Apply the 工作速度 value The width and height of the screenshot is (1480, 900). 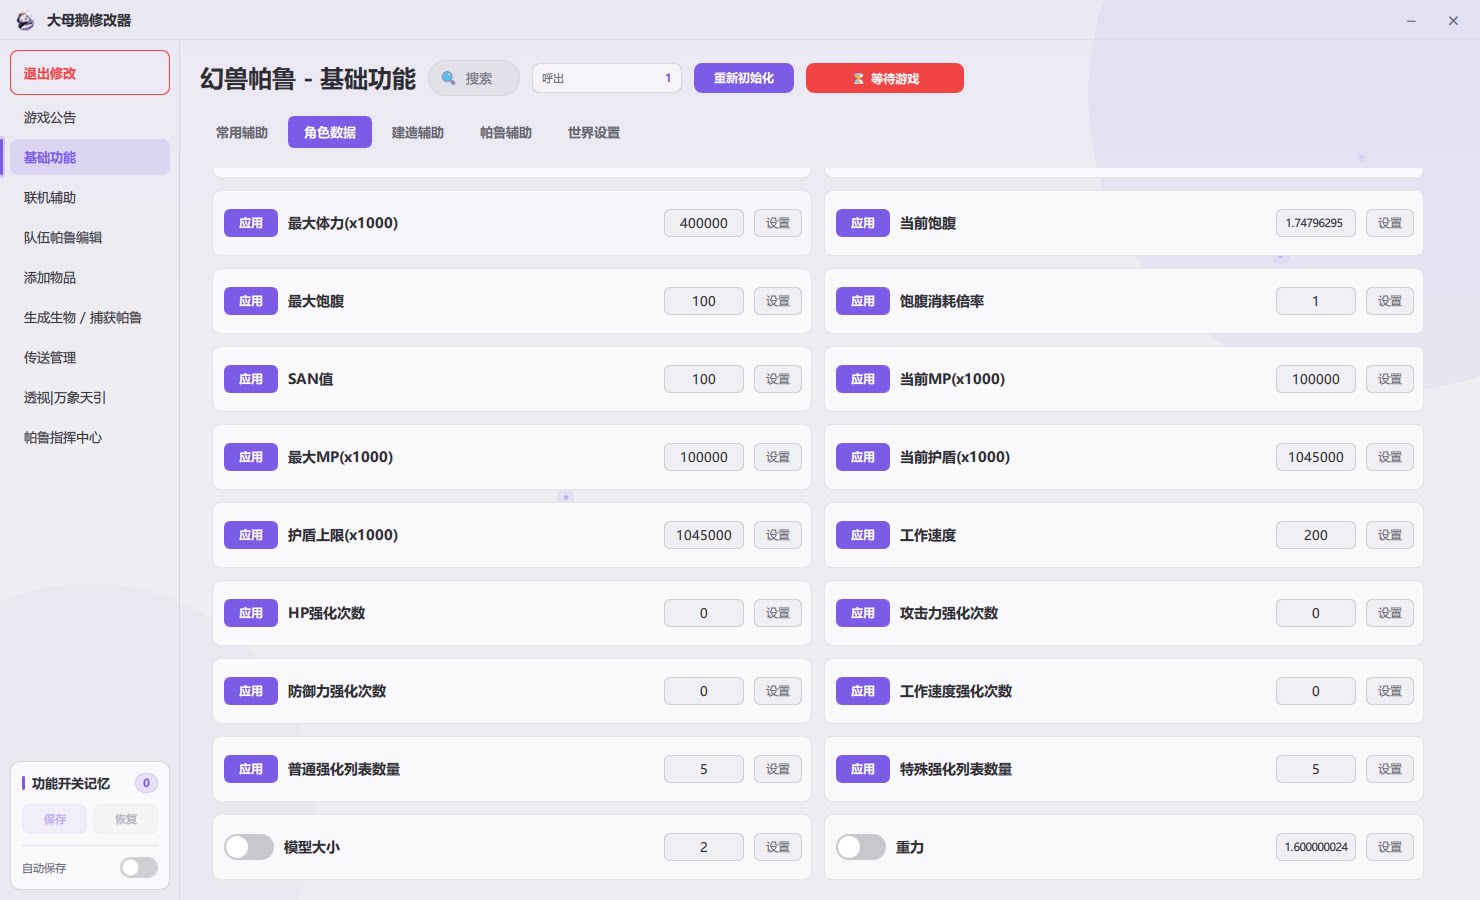(x=863, y=535)
